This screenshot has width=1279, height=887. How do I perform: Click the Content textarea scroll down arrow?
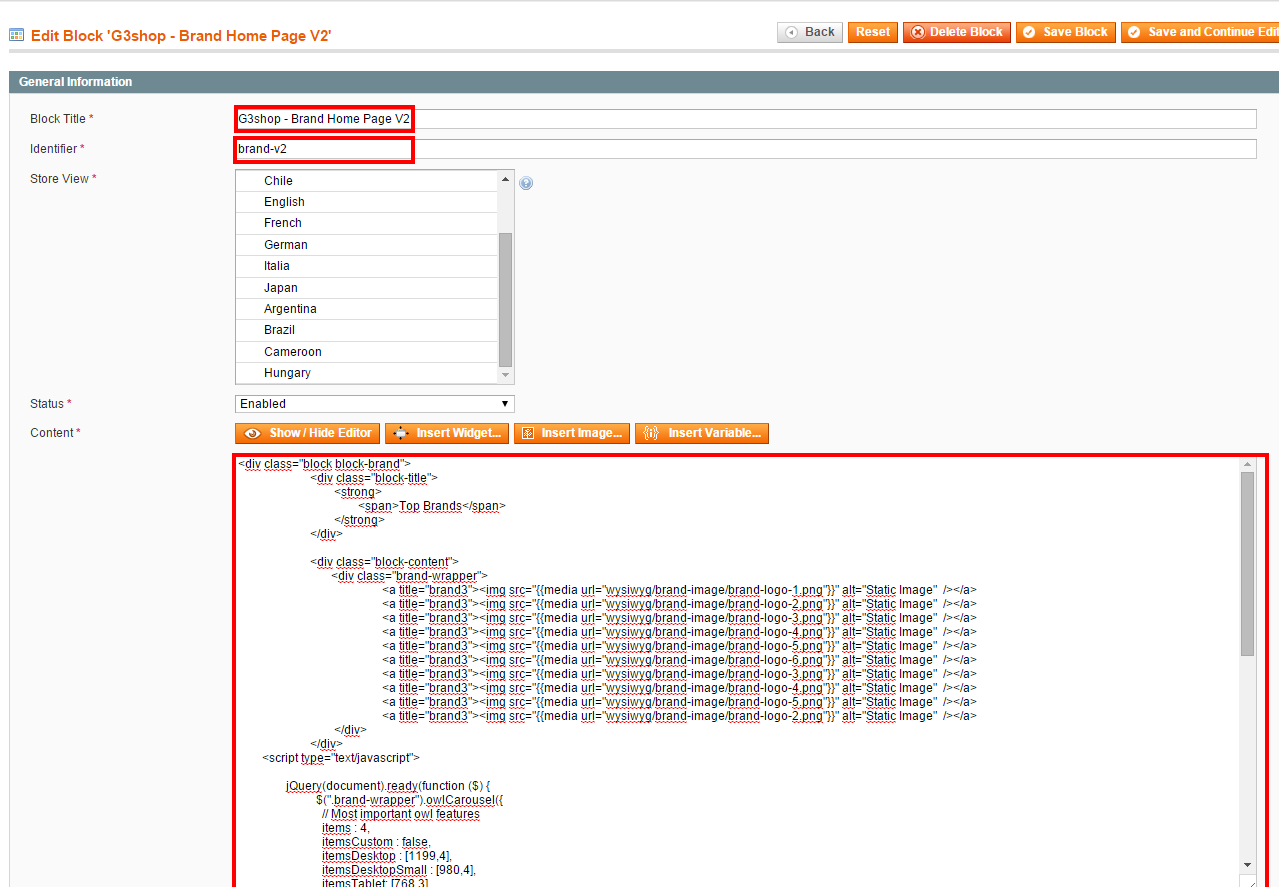1247,864
